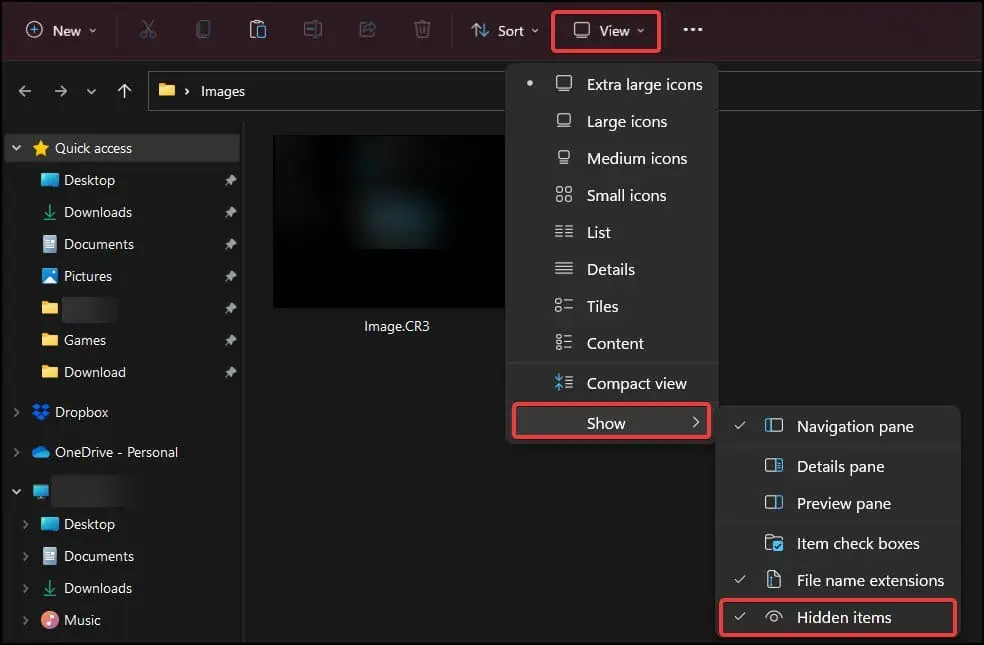984x645 pixels.
Task: Unpin Desktop using its pin icon
Action: click(230, 180)
